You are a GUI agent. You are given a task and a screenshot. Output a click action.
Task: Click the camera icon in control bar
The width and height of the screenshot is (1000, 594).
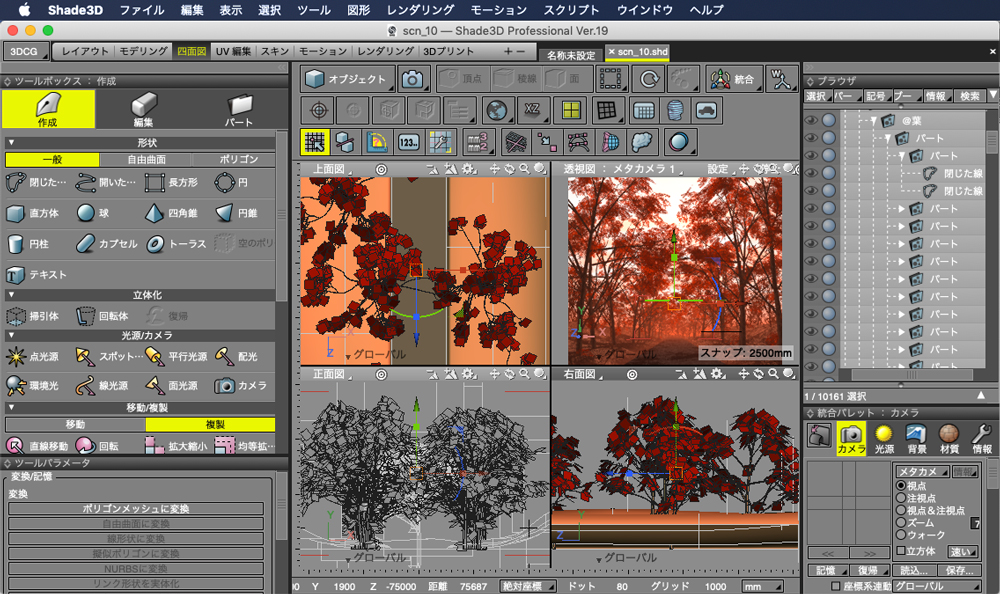click(x=413, y=79)
